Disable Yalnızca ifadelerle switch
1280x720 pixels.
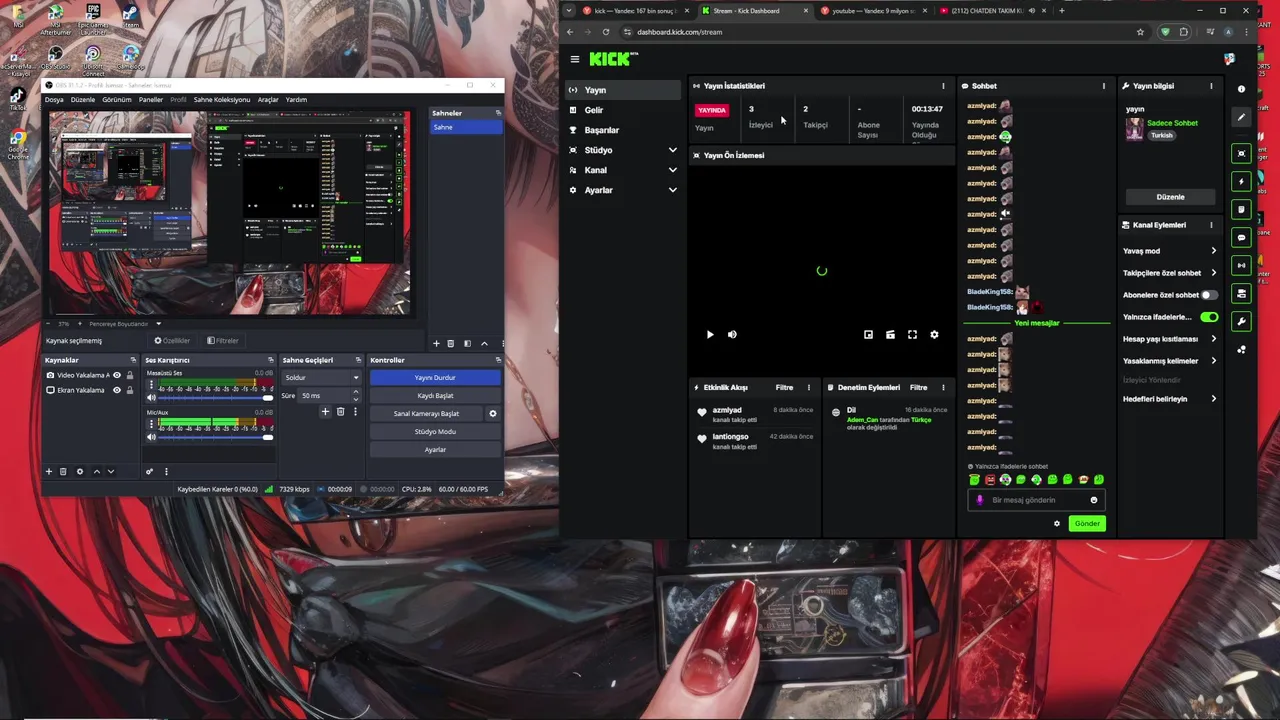pos(1209,317)
